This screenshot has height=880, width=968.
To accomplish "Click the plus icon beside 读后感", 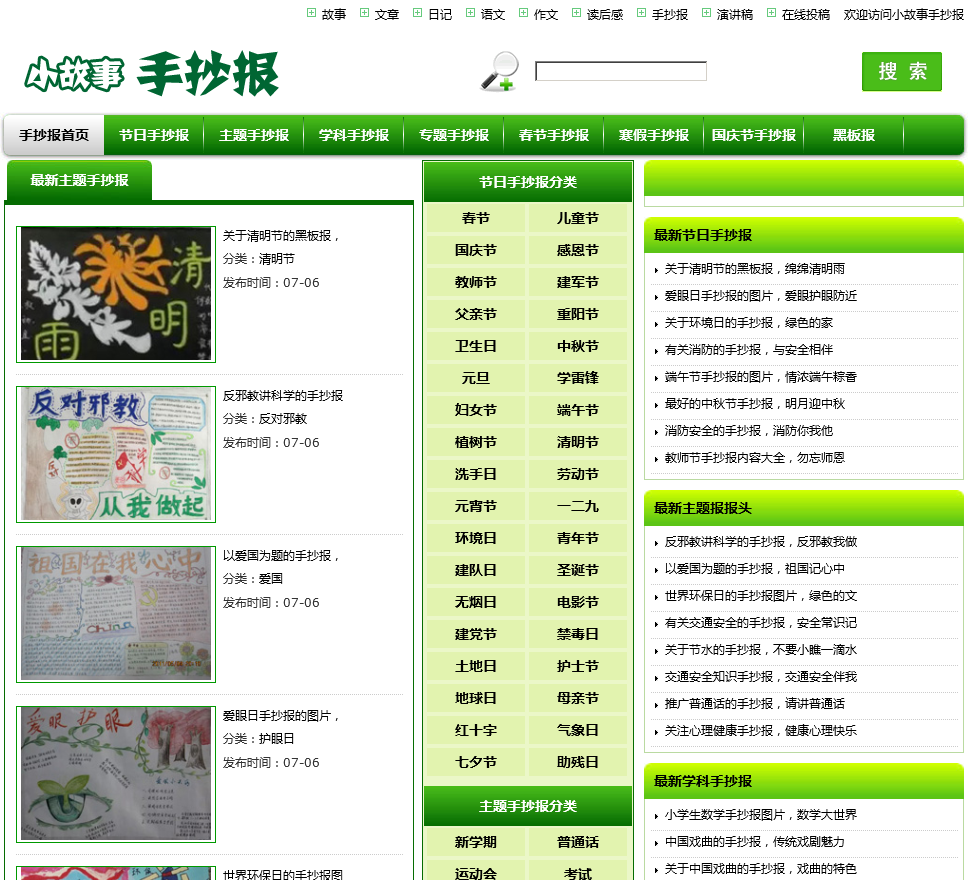I will click(577, 13).
